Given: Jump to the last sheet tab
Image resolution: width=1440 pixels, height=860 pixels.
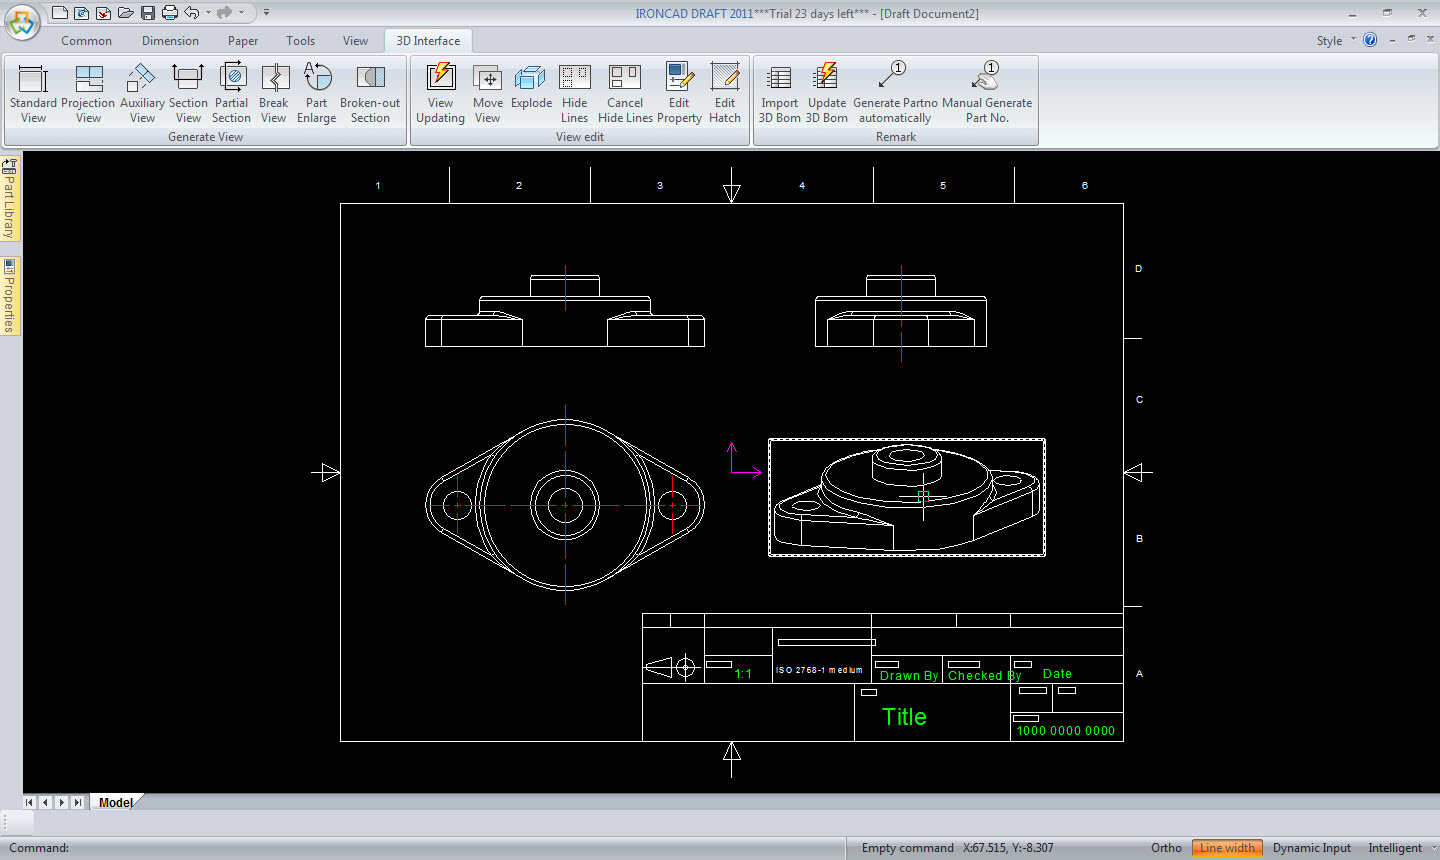Looking at the screenshot, I should pyautogui.click(x=77, y=802).
